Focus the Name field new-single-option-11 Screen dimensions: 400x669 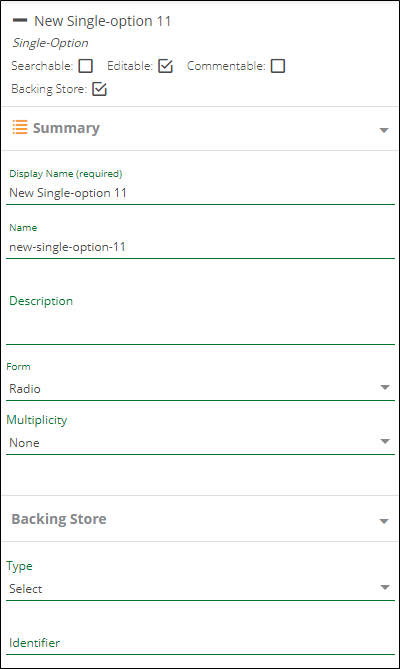pyautogui.click(x=200, y=247)
